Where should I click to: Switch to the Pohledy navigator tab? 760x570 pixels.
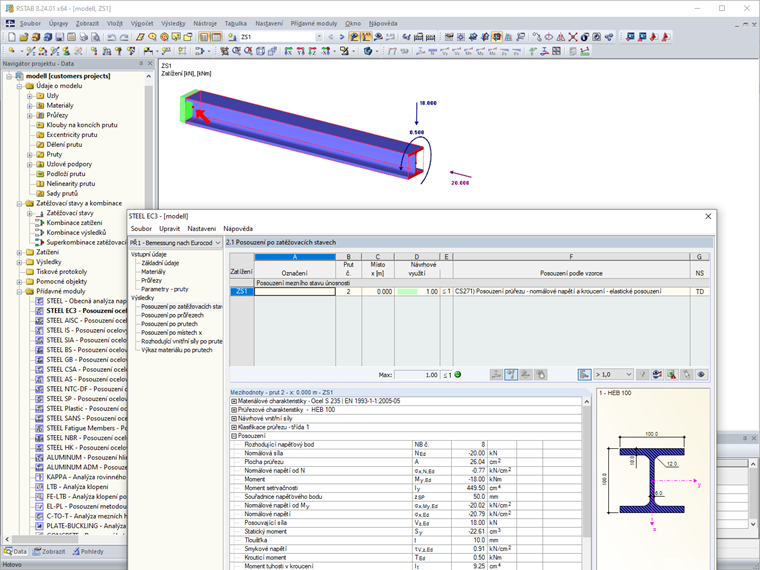[88, 552]
